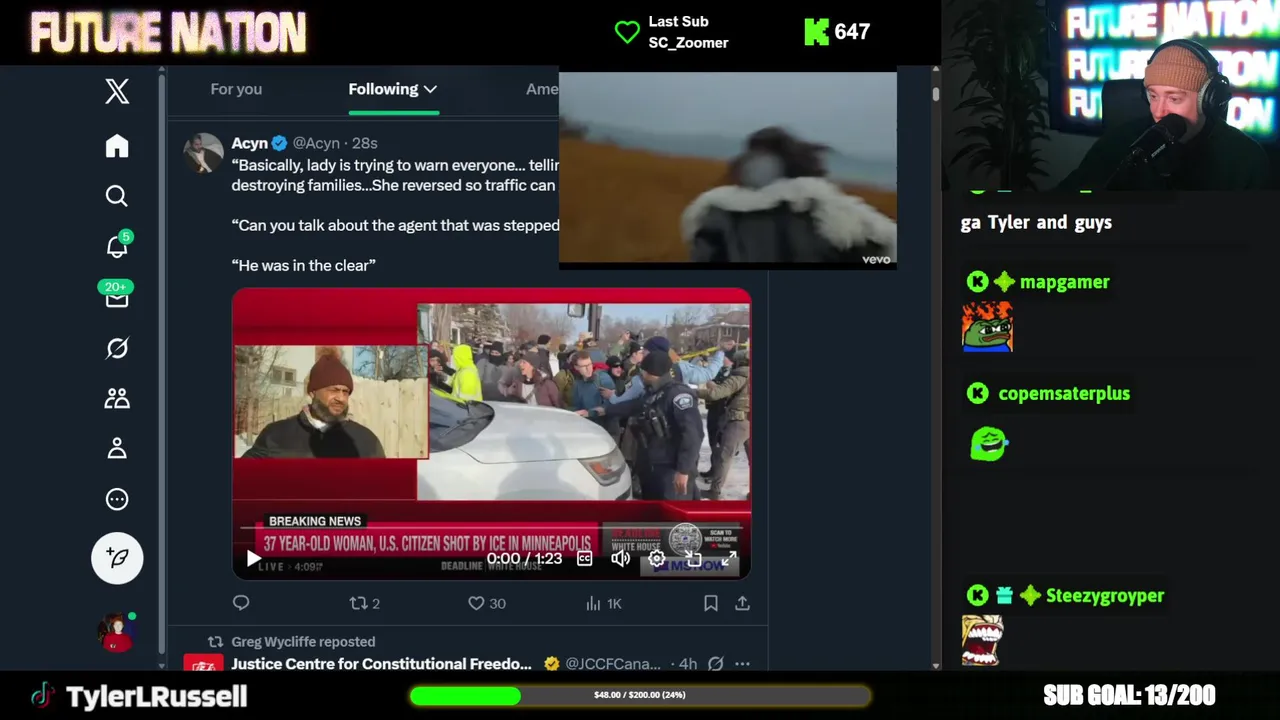This screenshot has width=1280, height=720.
Task: Bookmark the Acyn post
Action: pos(710,603)
